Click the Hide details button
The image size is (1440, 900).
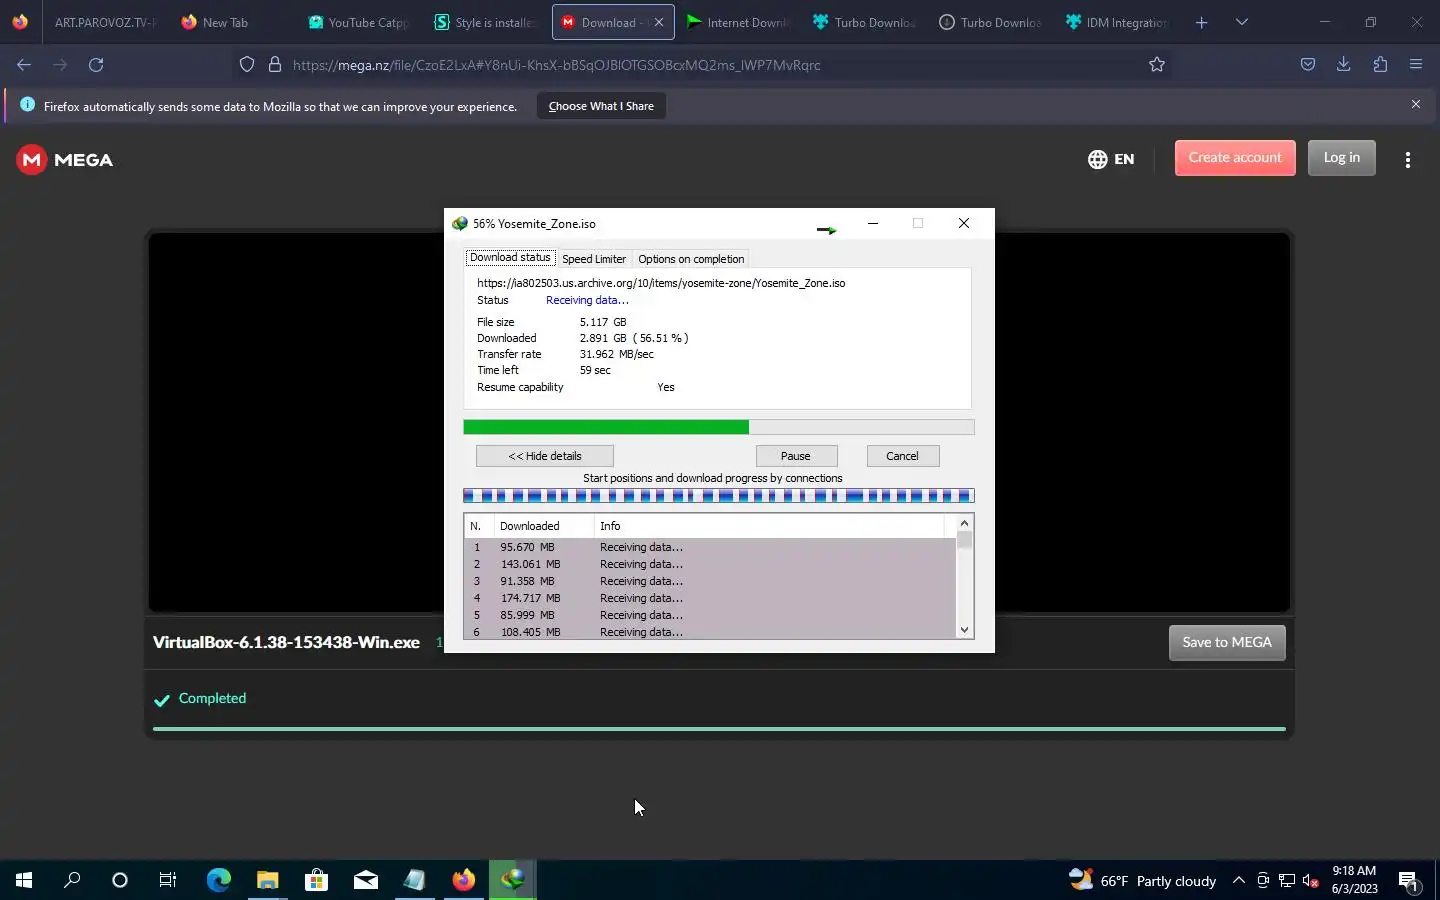(545, 456)
